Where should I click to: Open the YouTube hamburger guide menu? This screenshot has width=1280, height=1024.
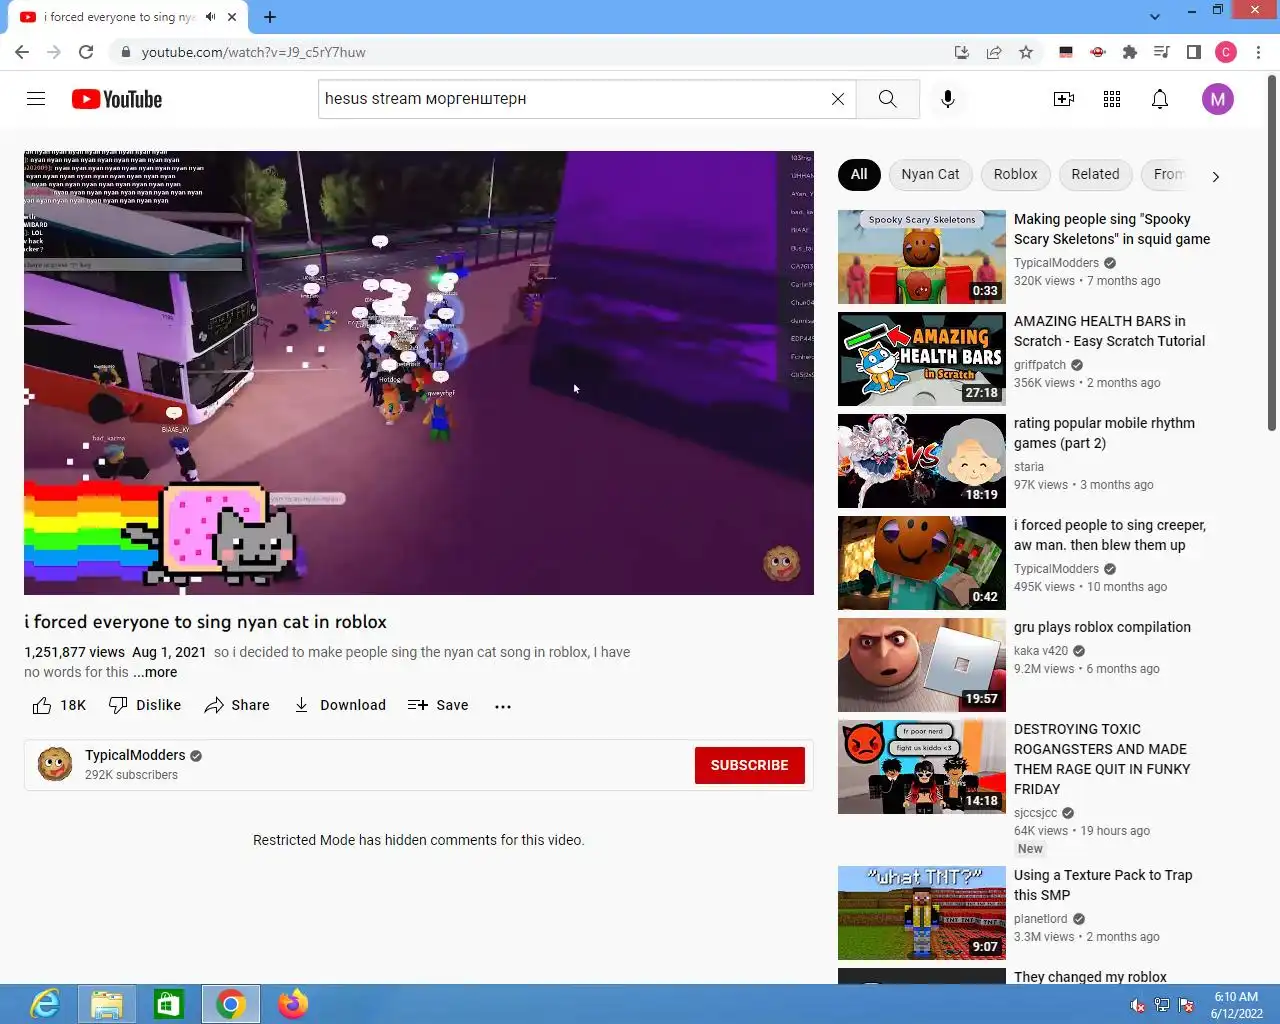tap(36, 99)
